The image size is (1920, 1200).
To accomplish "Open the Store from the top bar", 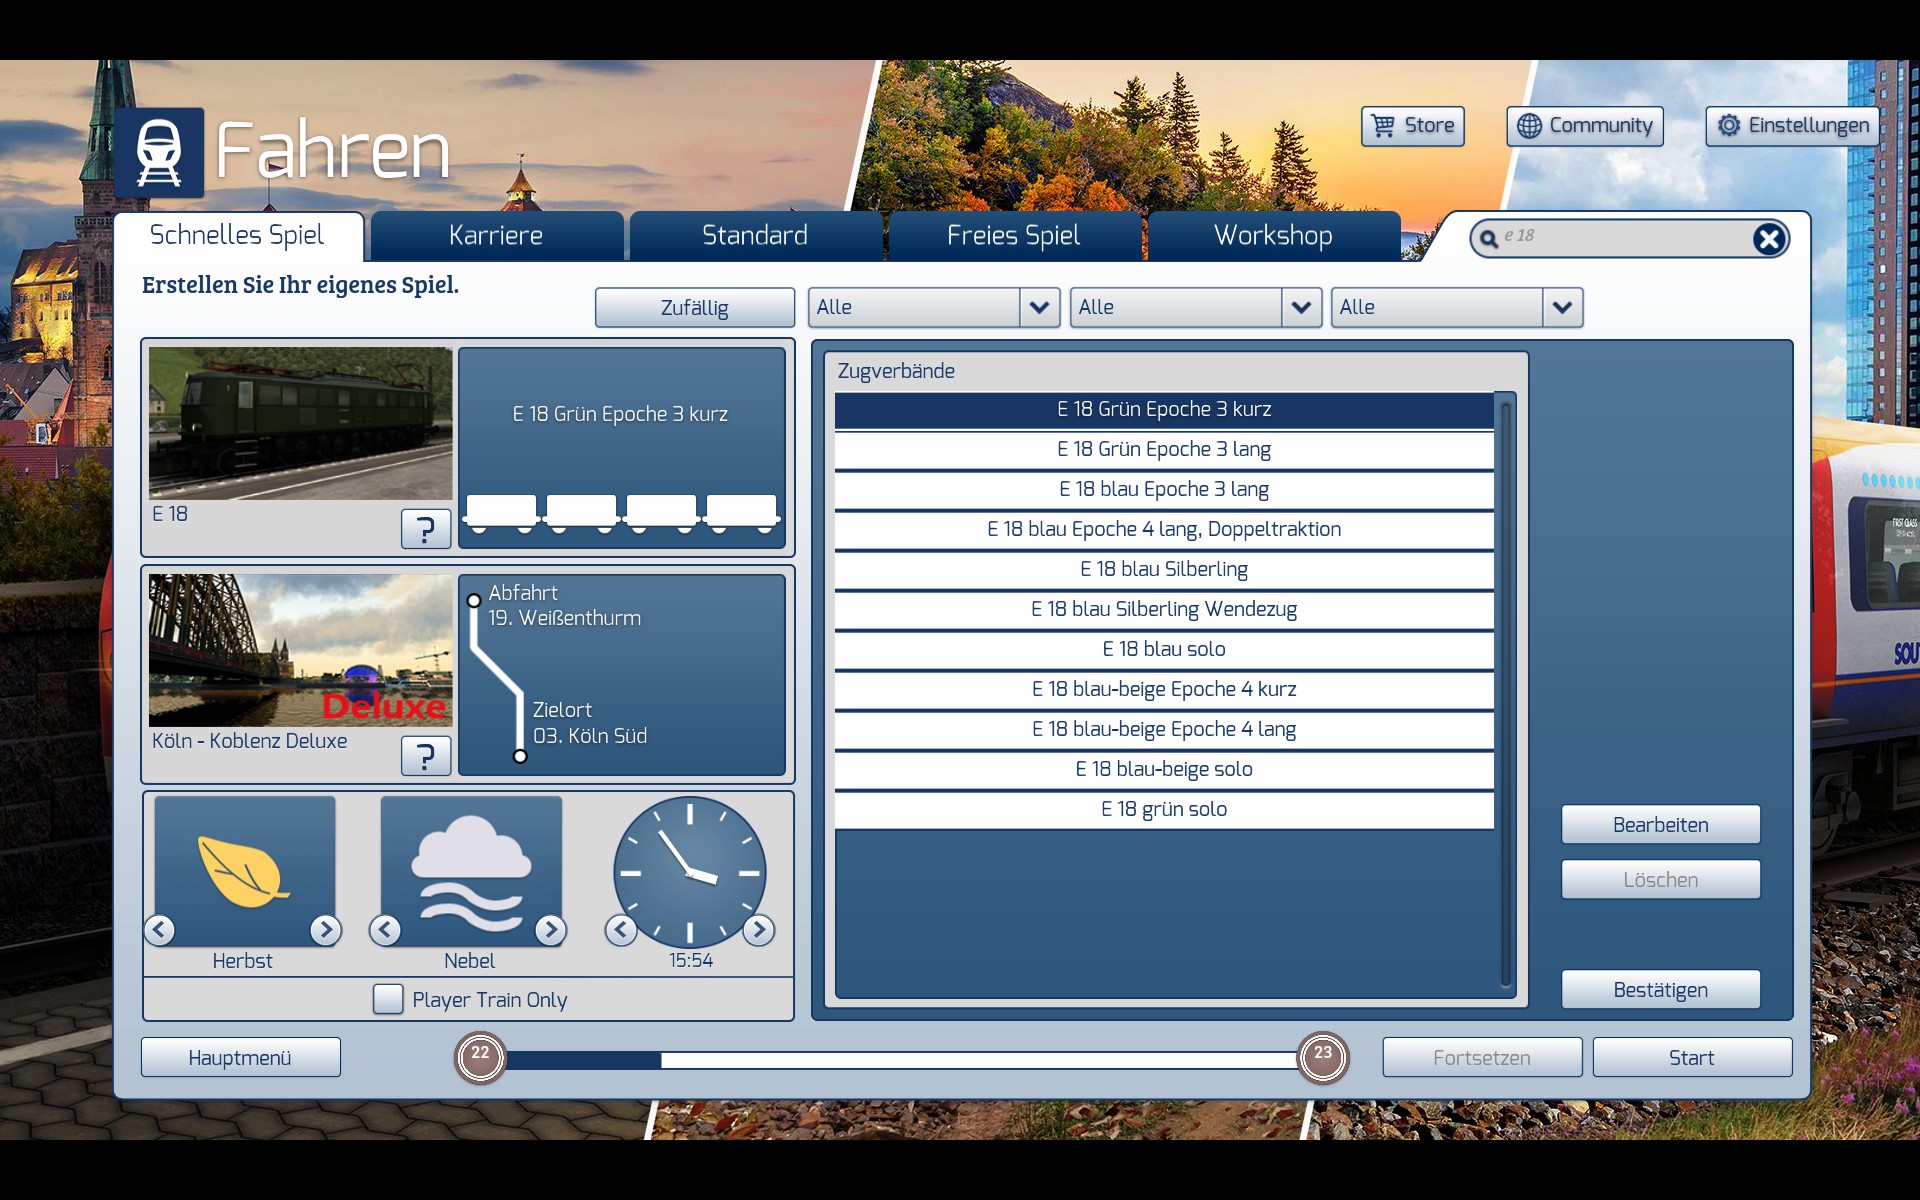I will [1412, 126].
